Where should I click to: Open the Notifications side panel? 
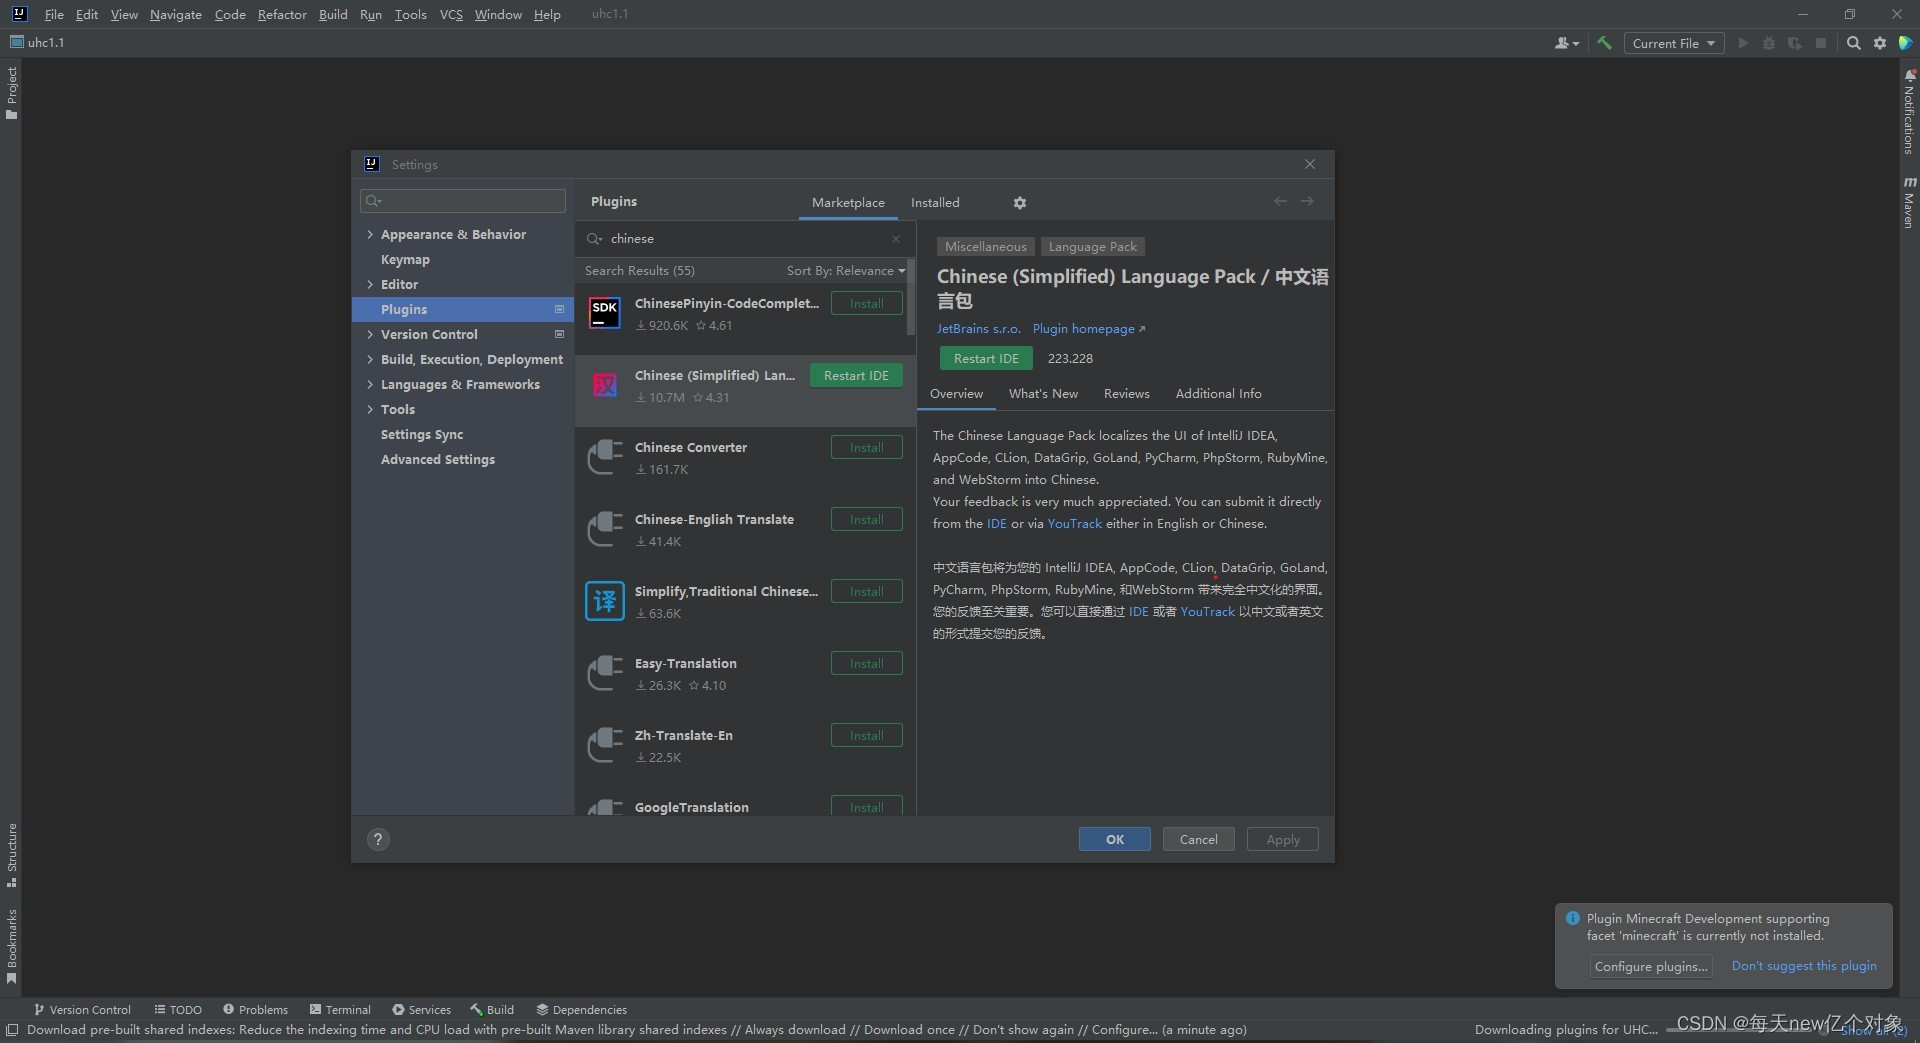pyautogui.click(x=1909, y=112)
